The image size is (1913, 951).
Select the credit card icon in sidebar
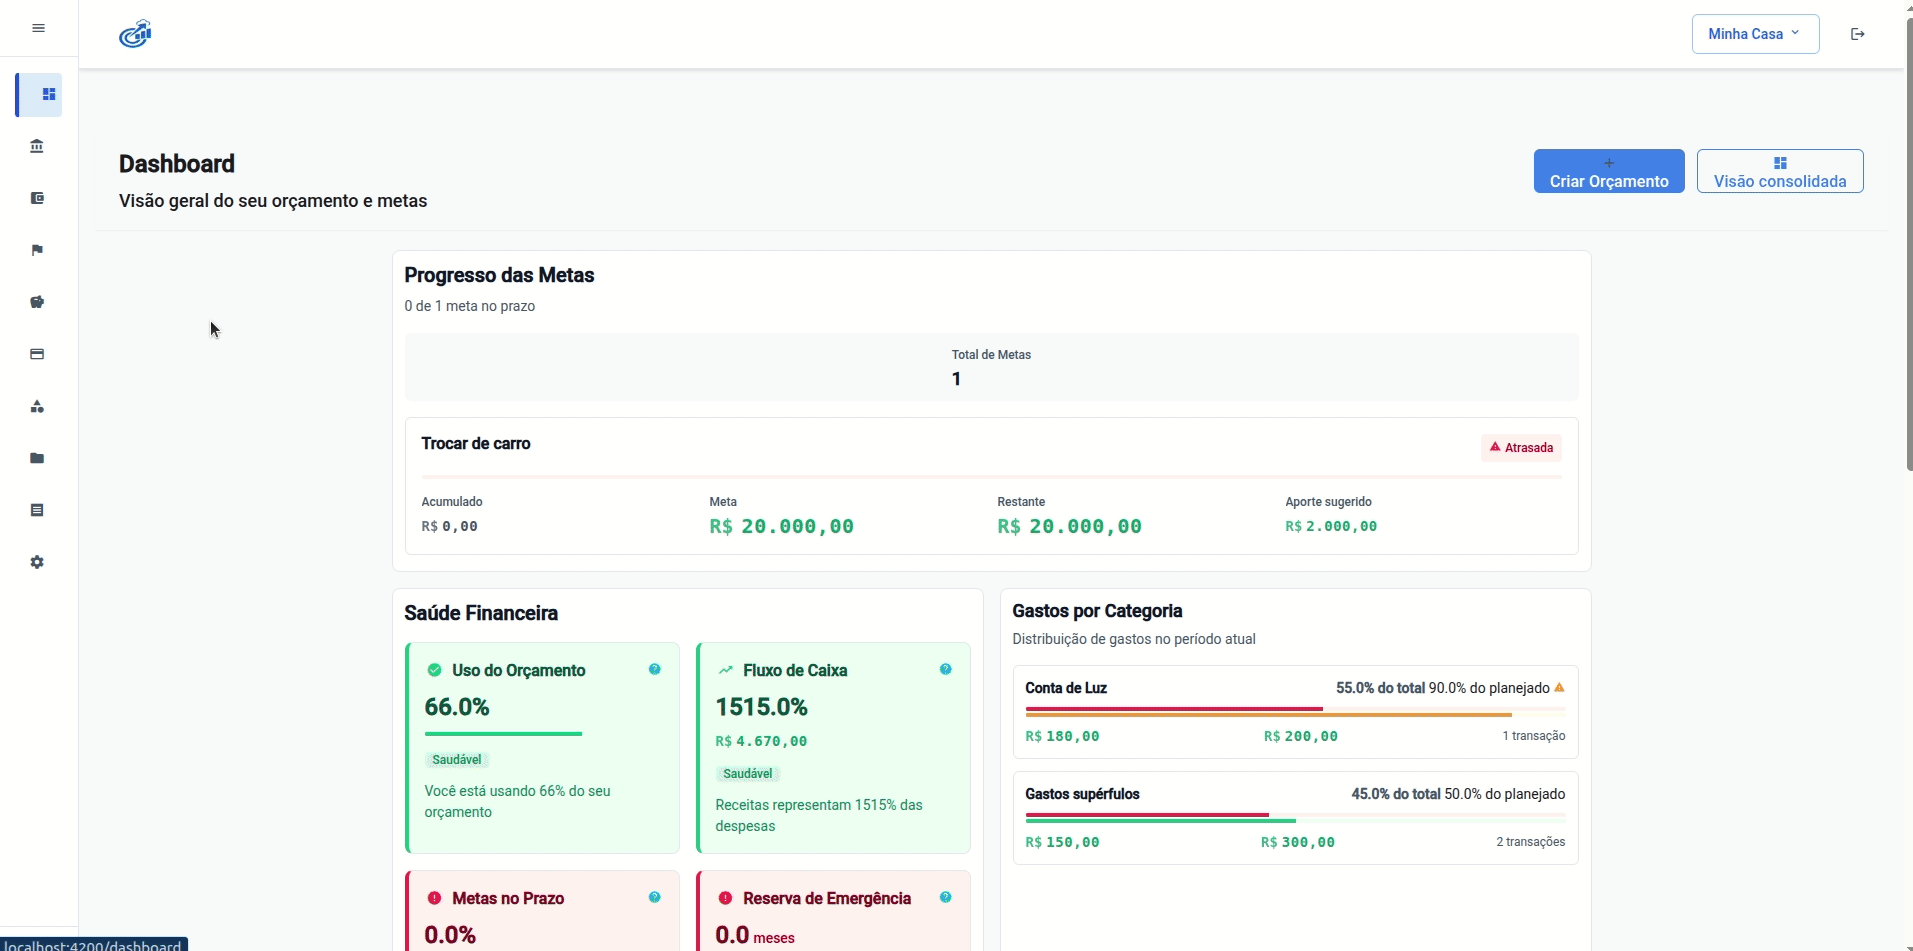[38, 353]
